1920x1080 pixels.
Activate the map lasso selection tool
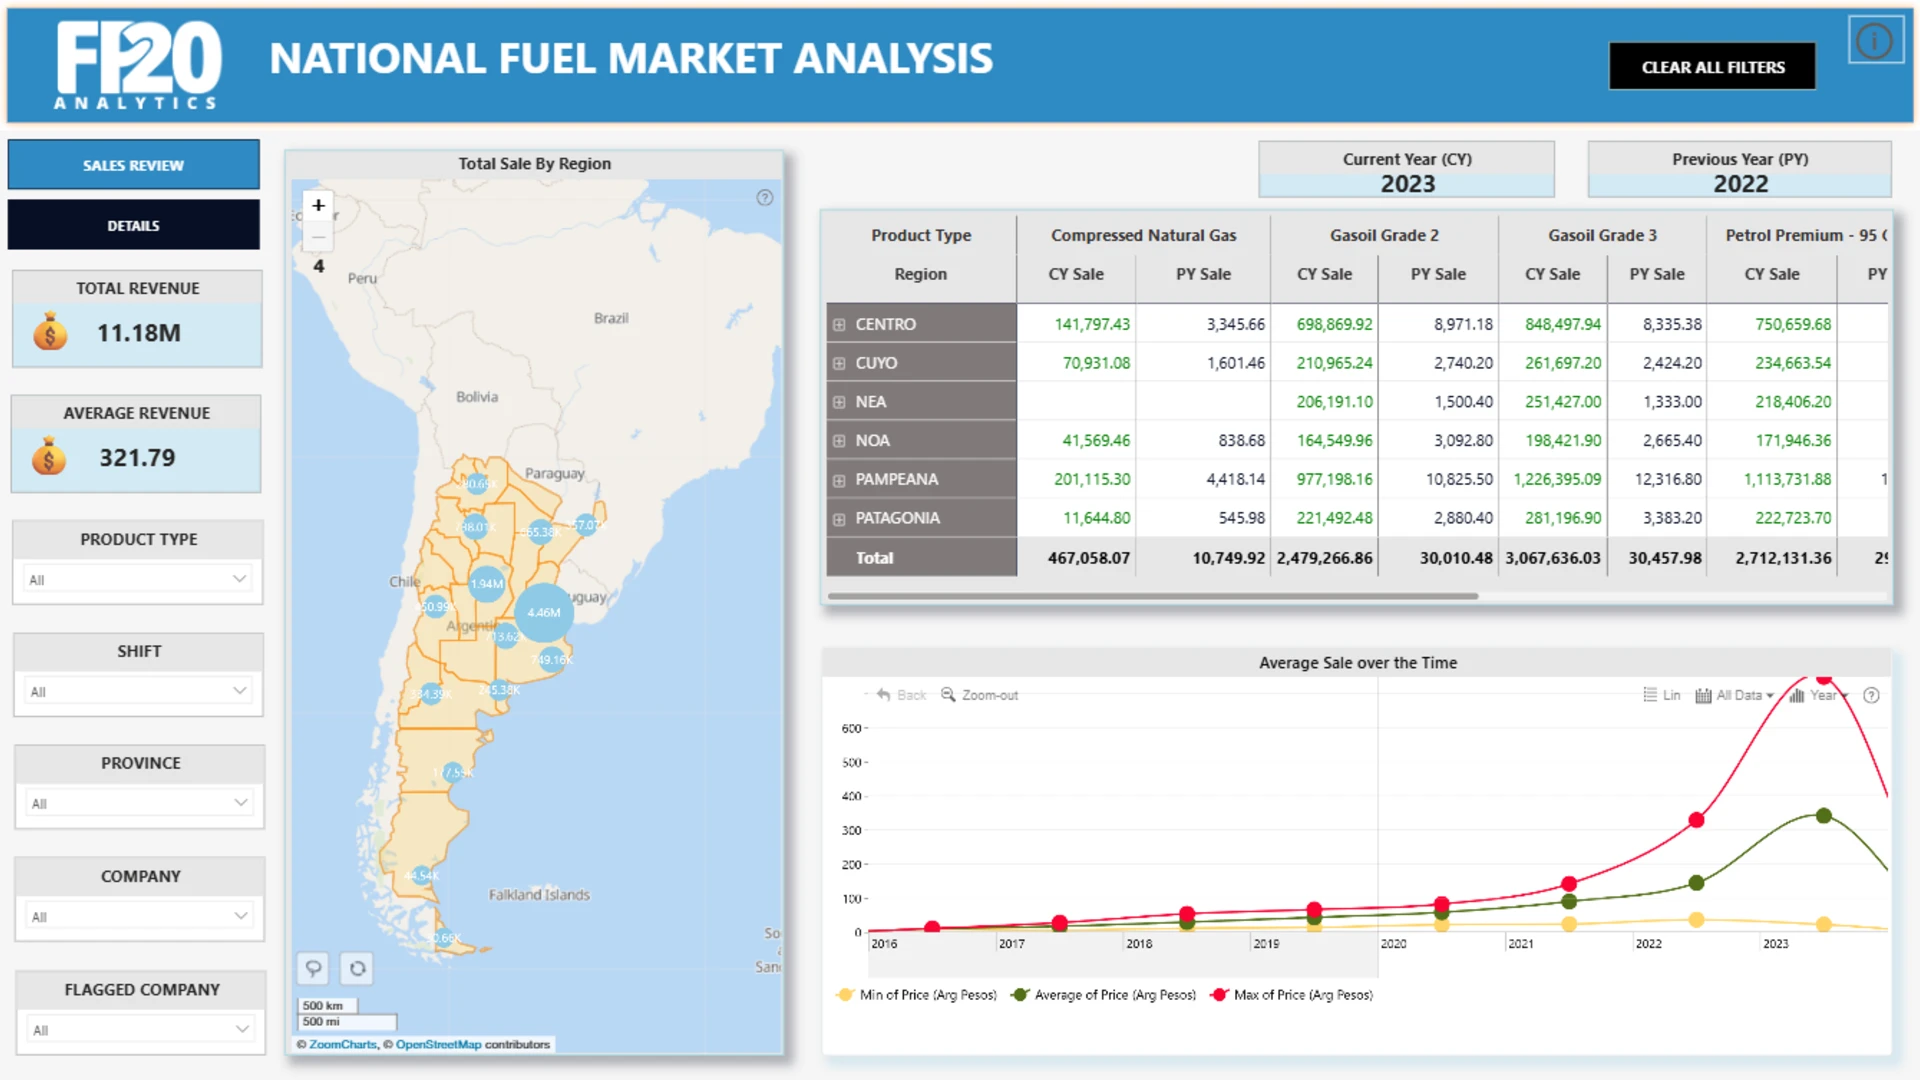pos(314,968)
